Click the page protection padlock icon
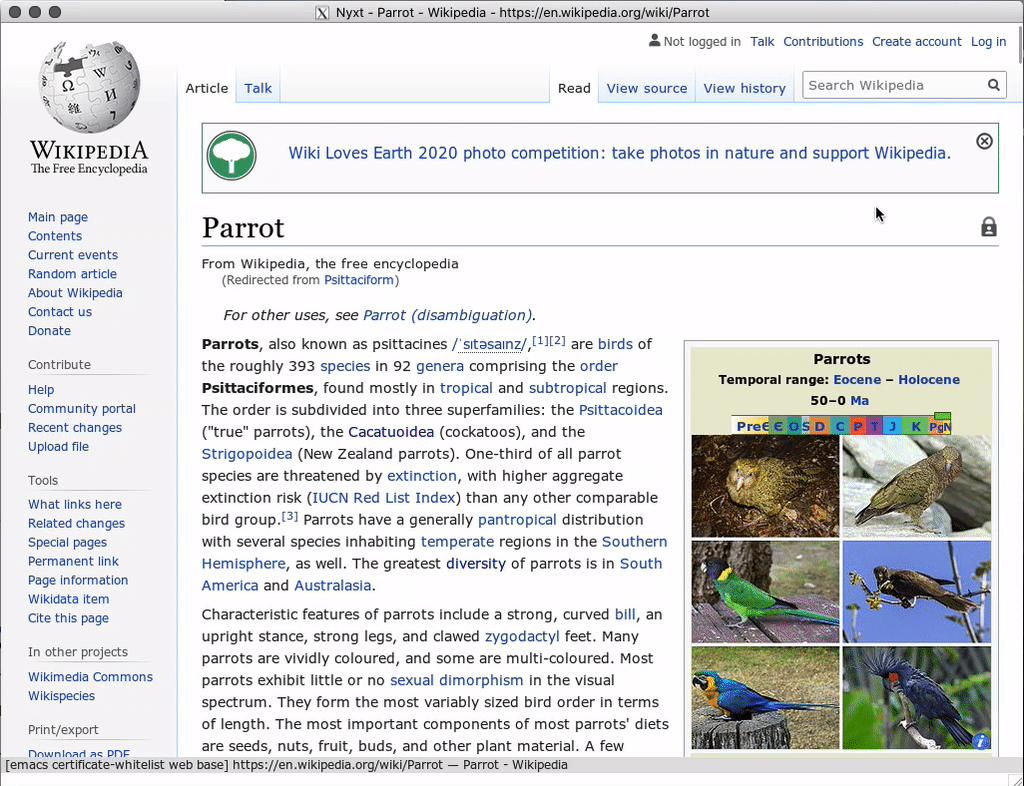1024x786 pixels. (x=989, y=227)
